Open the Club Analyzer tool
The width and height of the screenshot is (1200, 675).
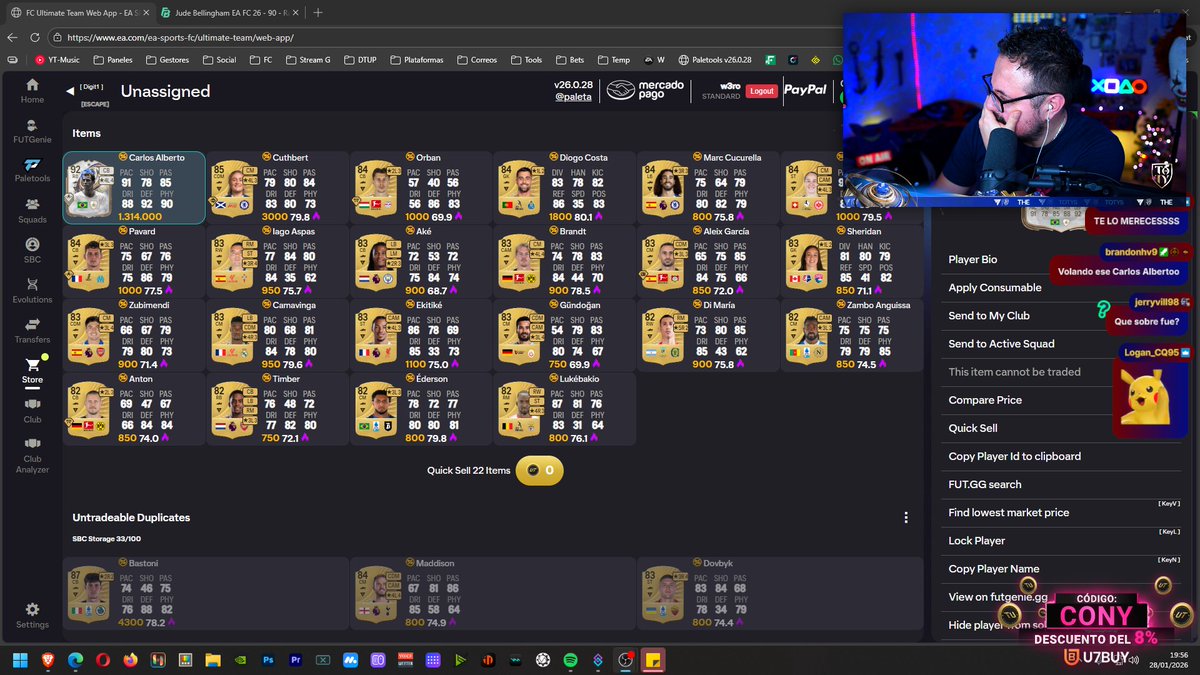[x=32, y=455]
